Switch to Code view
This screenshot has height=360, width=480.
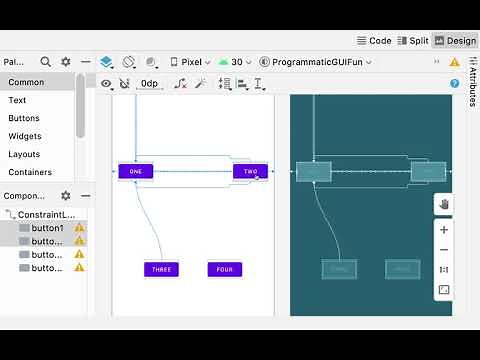tap(374, 41)
